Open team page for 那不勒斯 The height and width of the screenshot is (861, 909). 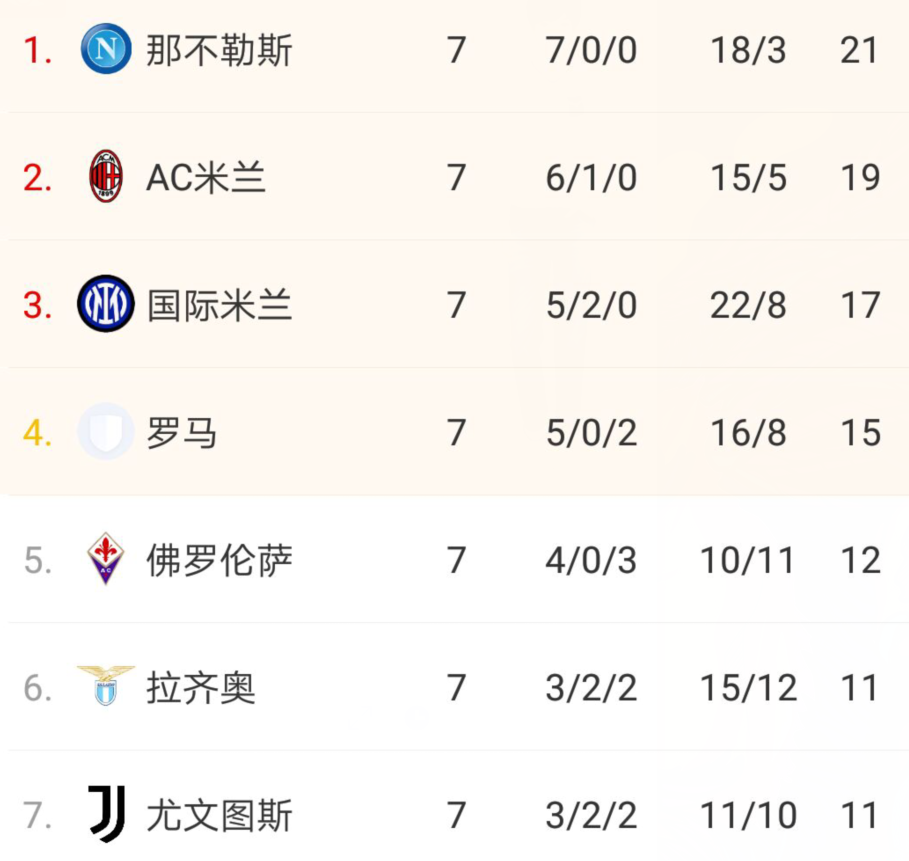219,50
